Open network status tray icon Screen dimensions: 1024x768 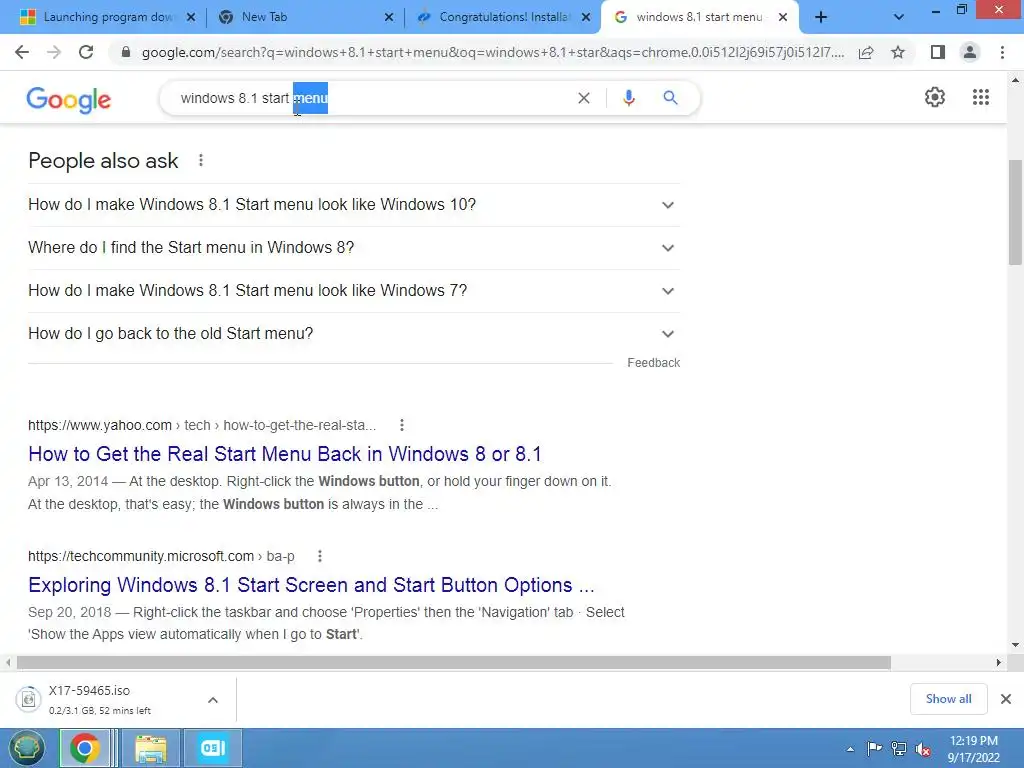click(899, 749)
